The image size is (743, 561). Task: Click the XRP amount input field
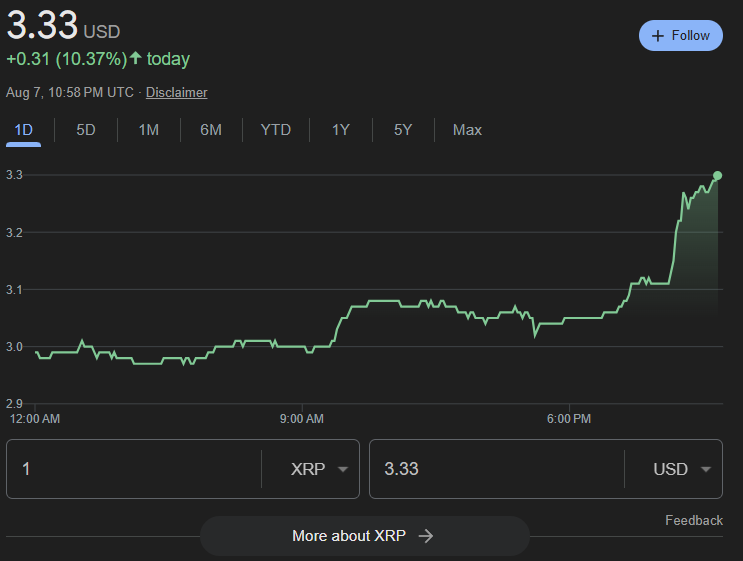point(134,469)
